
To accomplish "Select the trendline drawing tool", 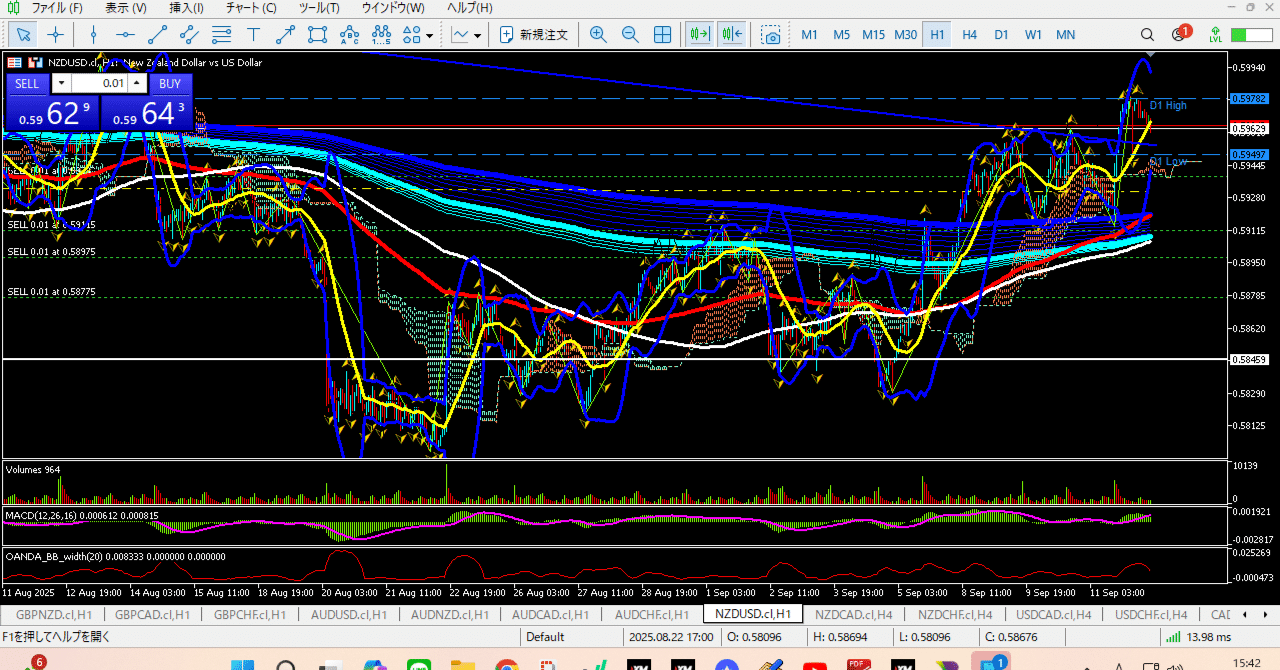I will [x=157, y=34].
